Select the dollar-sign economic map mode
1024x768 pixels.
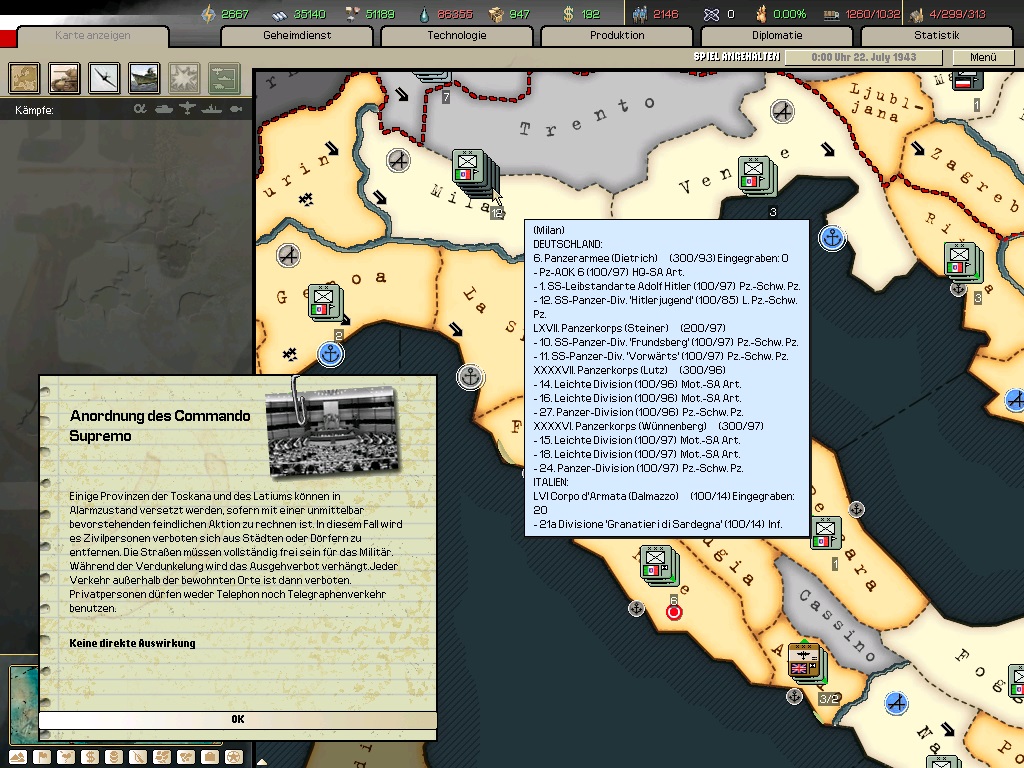(90, 757)
